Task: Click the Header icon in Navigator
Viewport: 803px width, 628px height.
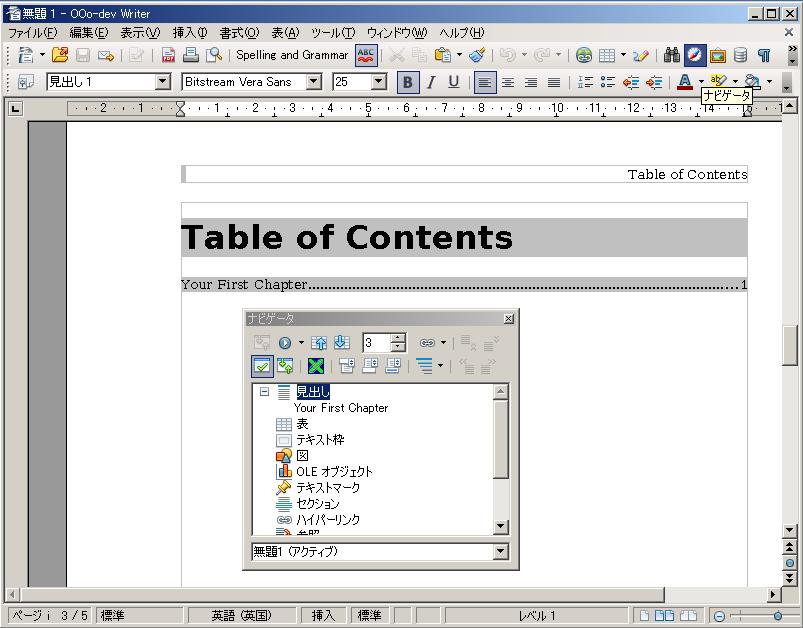Action: coord(347,366)
